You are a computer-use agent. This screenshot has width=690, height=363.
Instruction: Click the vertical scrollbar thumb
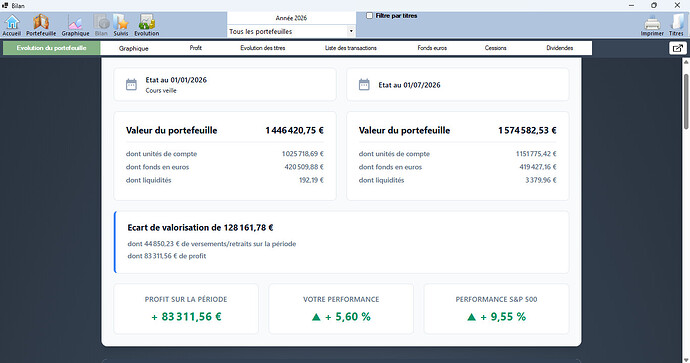[x=686, y=101]
